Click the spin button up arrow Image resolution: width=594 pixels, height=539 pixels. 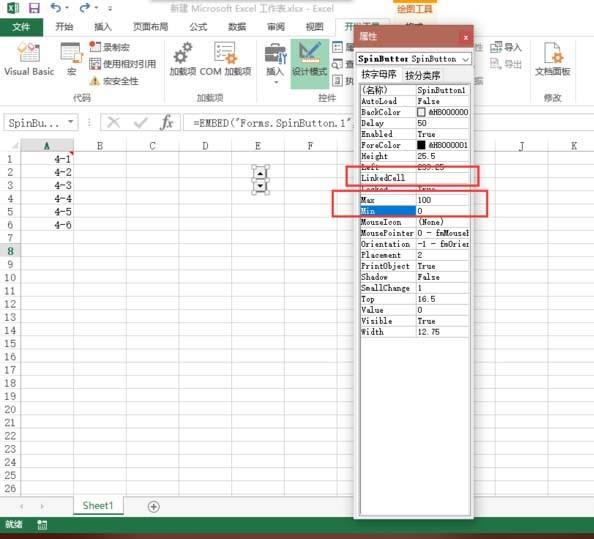[260, 173]
